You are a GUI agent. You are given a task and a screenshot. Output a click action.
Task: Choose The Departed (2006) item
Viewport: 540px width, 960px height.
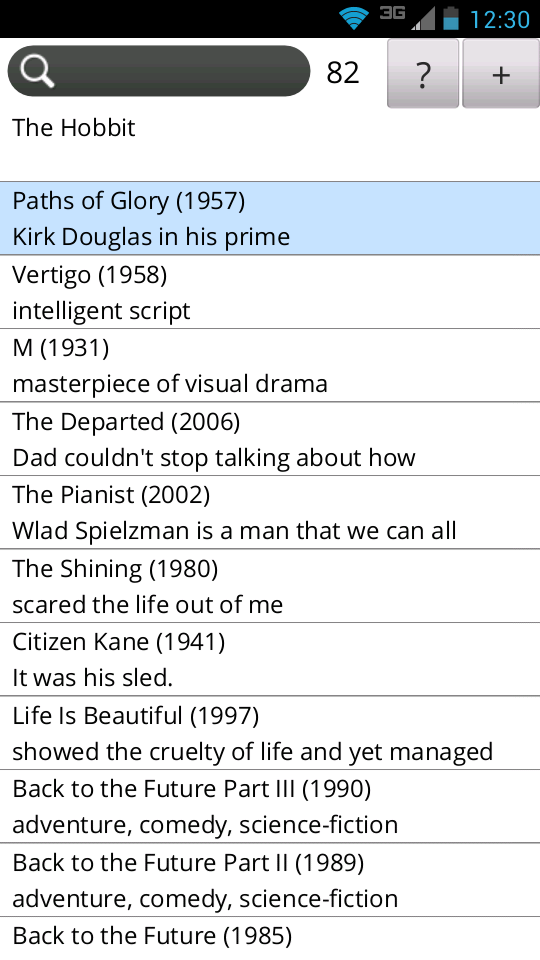pyautogui.click(x=270, y=439)
